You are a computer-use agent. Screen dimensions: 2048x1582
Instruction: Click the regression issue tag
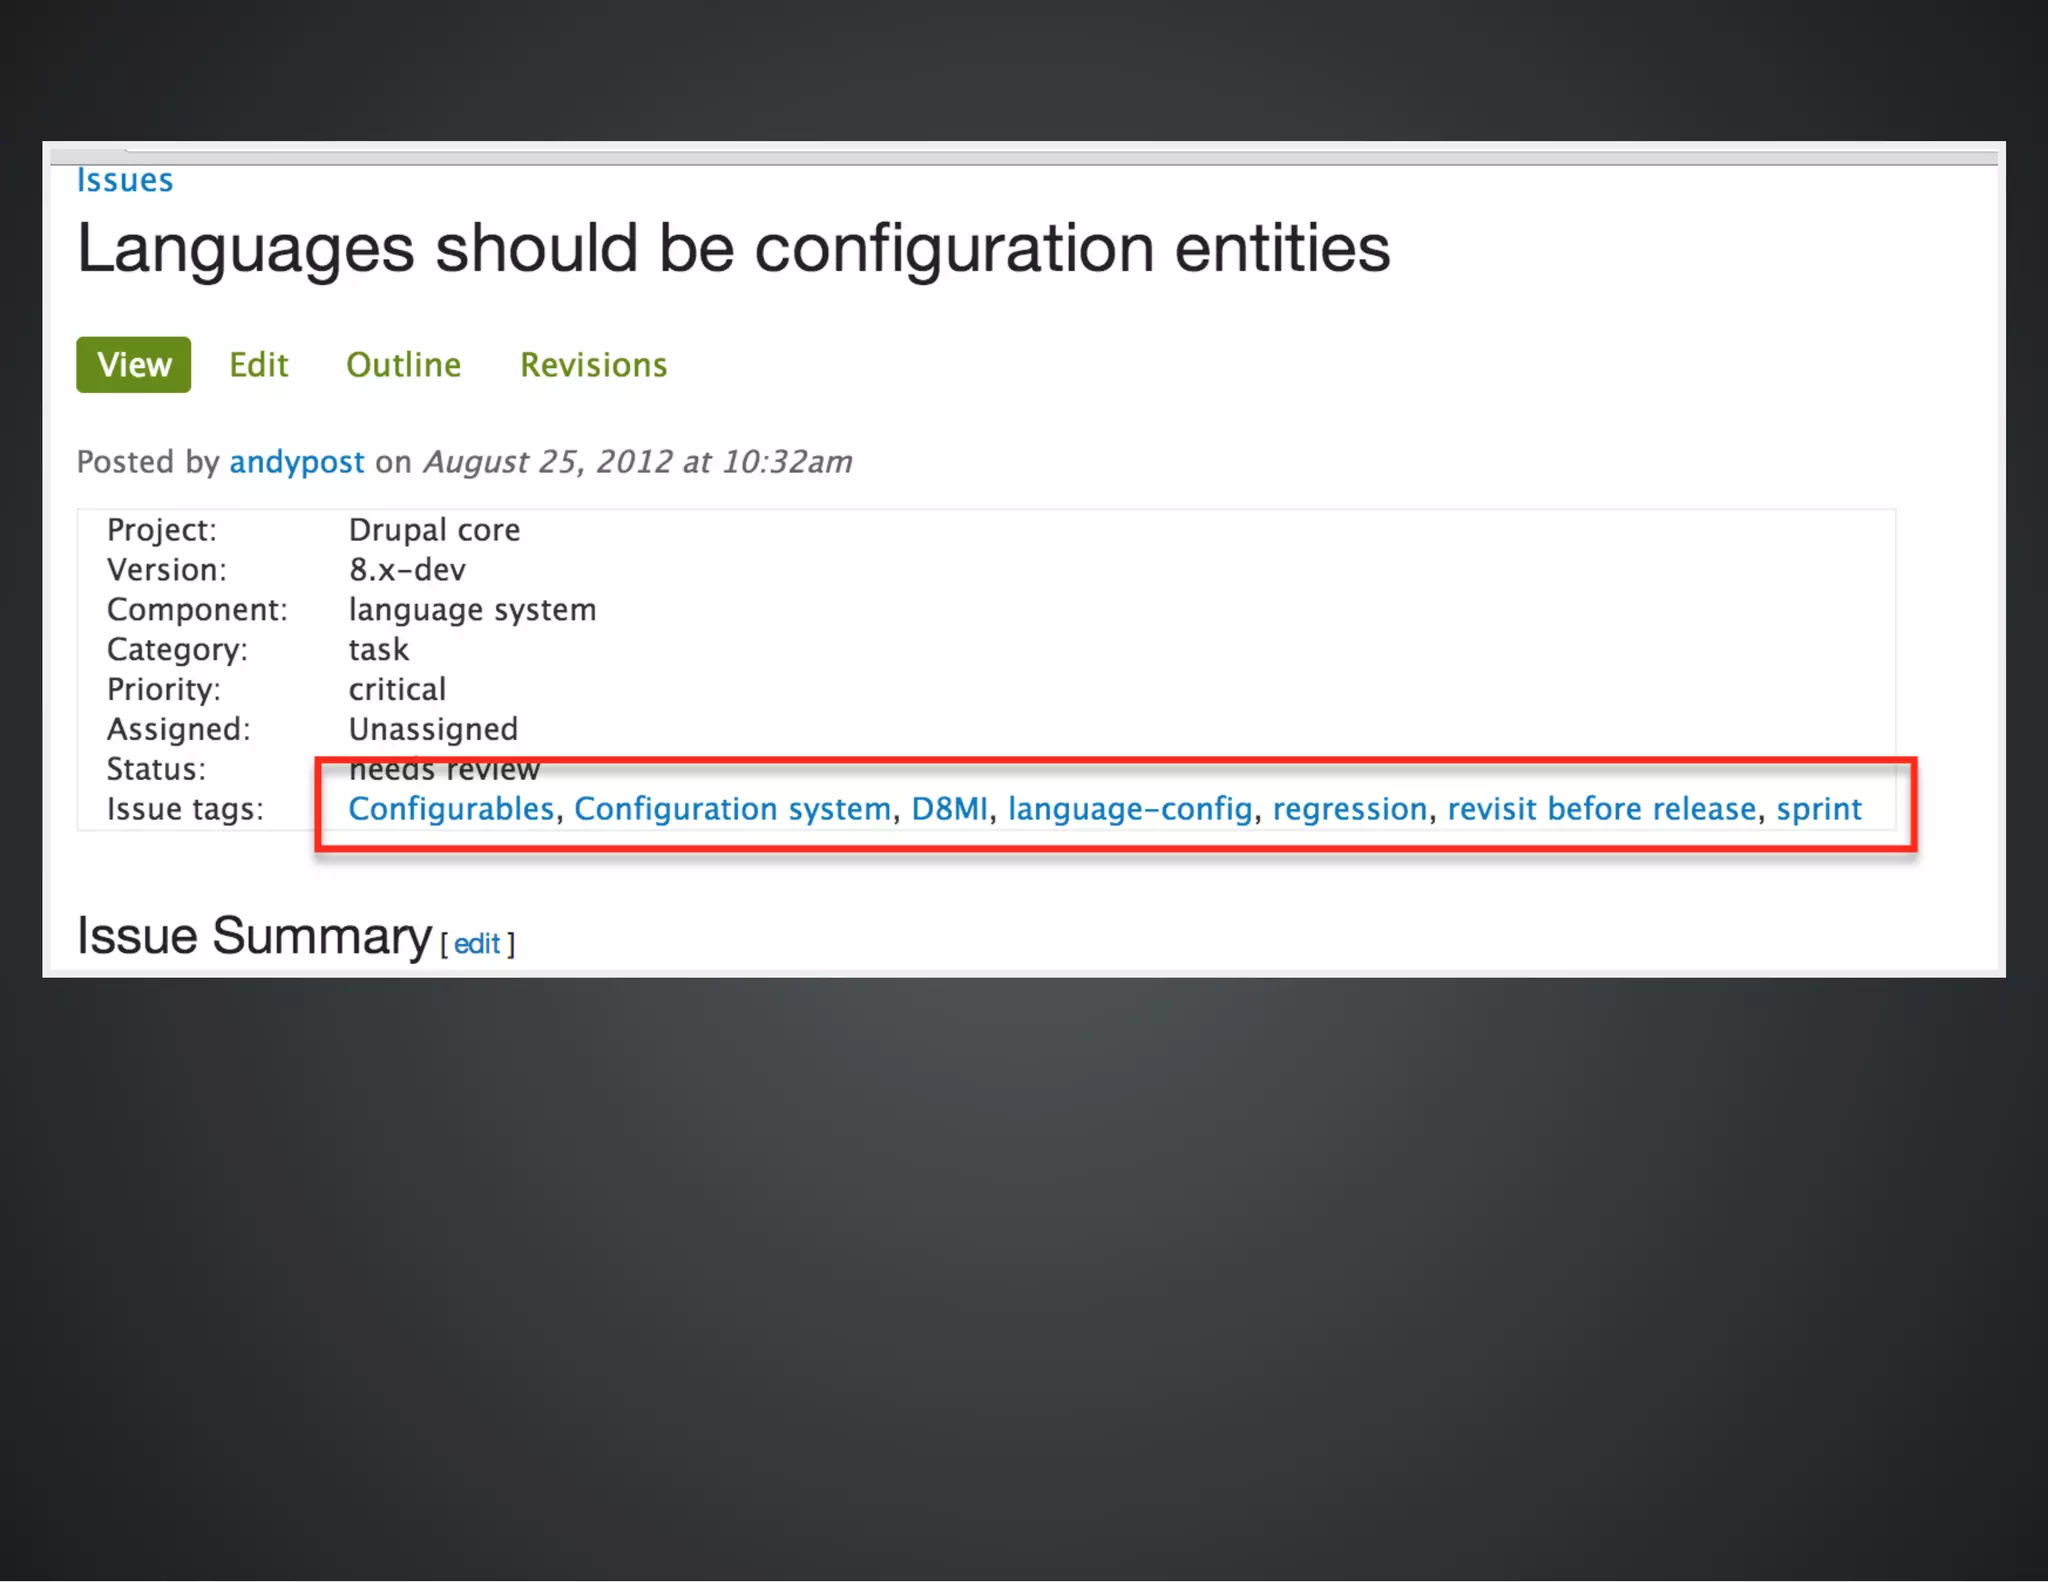pos(1349,809)
